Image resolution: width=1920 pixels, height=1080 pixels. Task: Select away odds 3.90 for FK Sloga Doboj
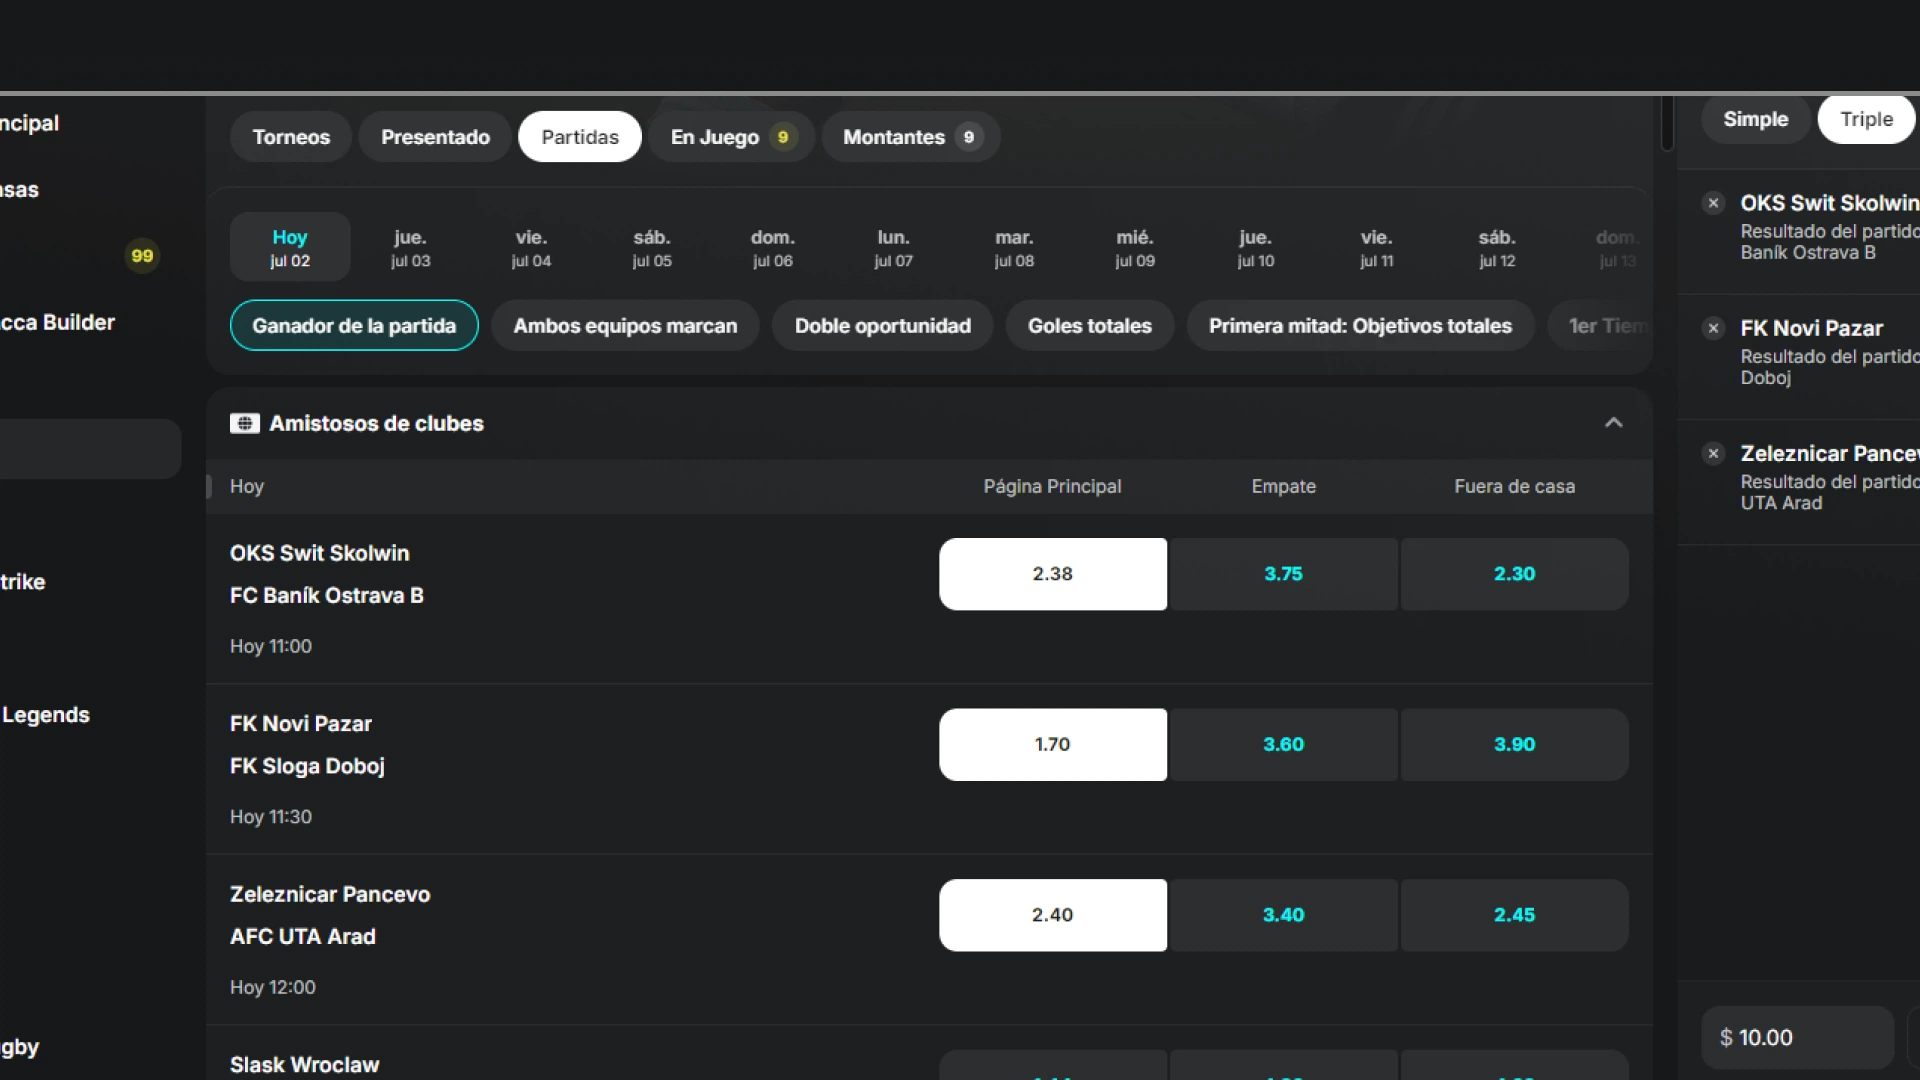[x=1514, y=745]
